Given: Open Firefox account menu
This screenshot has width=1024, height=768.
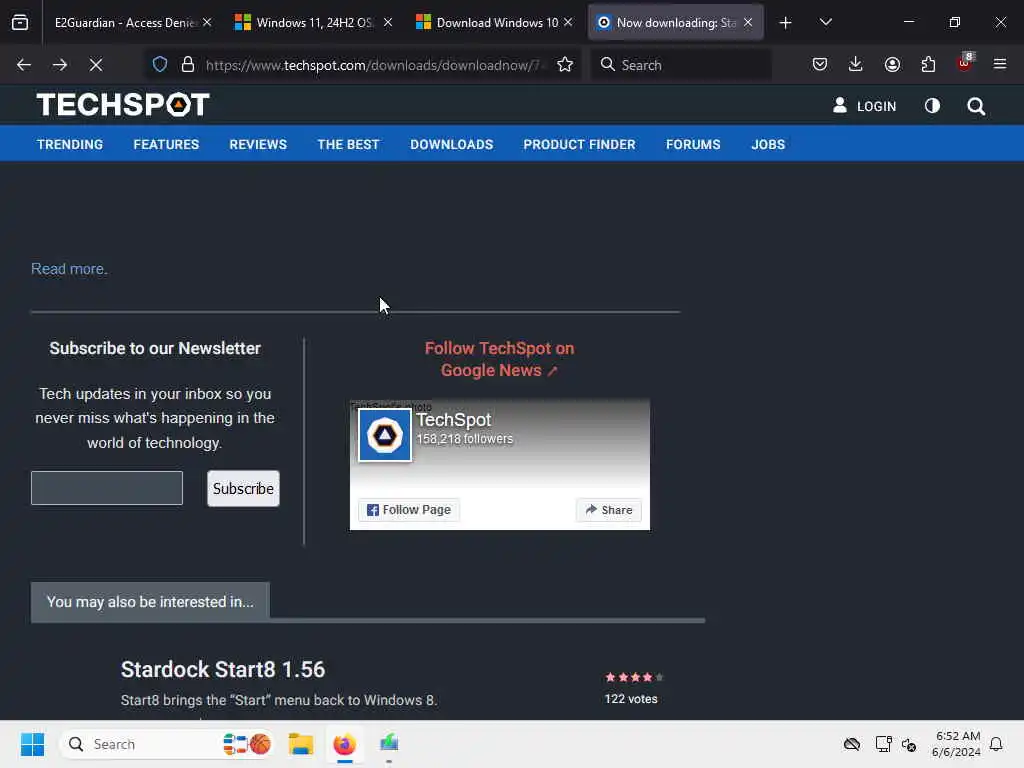Looking at the screenshot, I should coord(892,64).
